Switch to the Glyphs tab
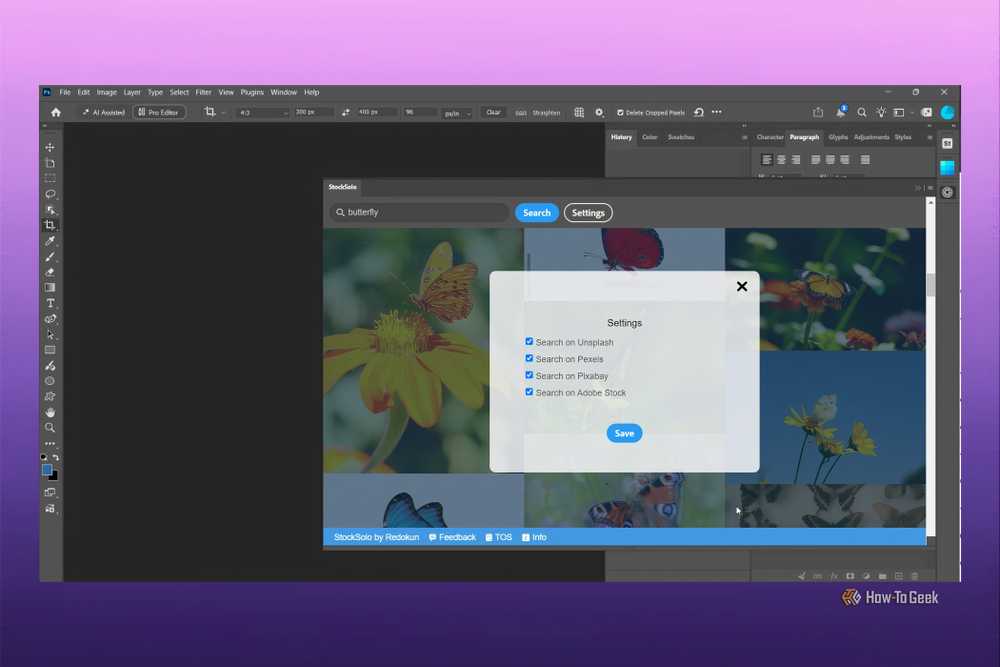Screen dimensions: 1000x667 tap(838, 137)
